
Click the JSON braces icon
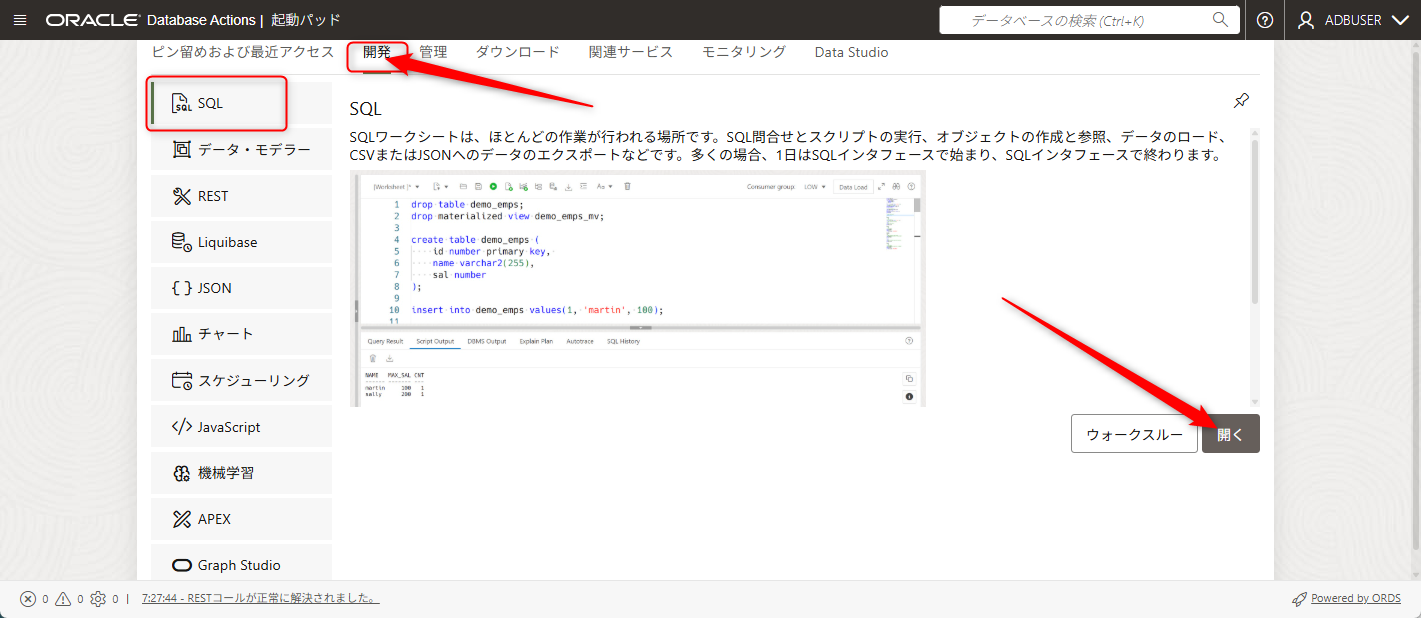[181, 288]
